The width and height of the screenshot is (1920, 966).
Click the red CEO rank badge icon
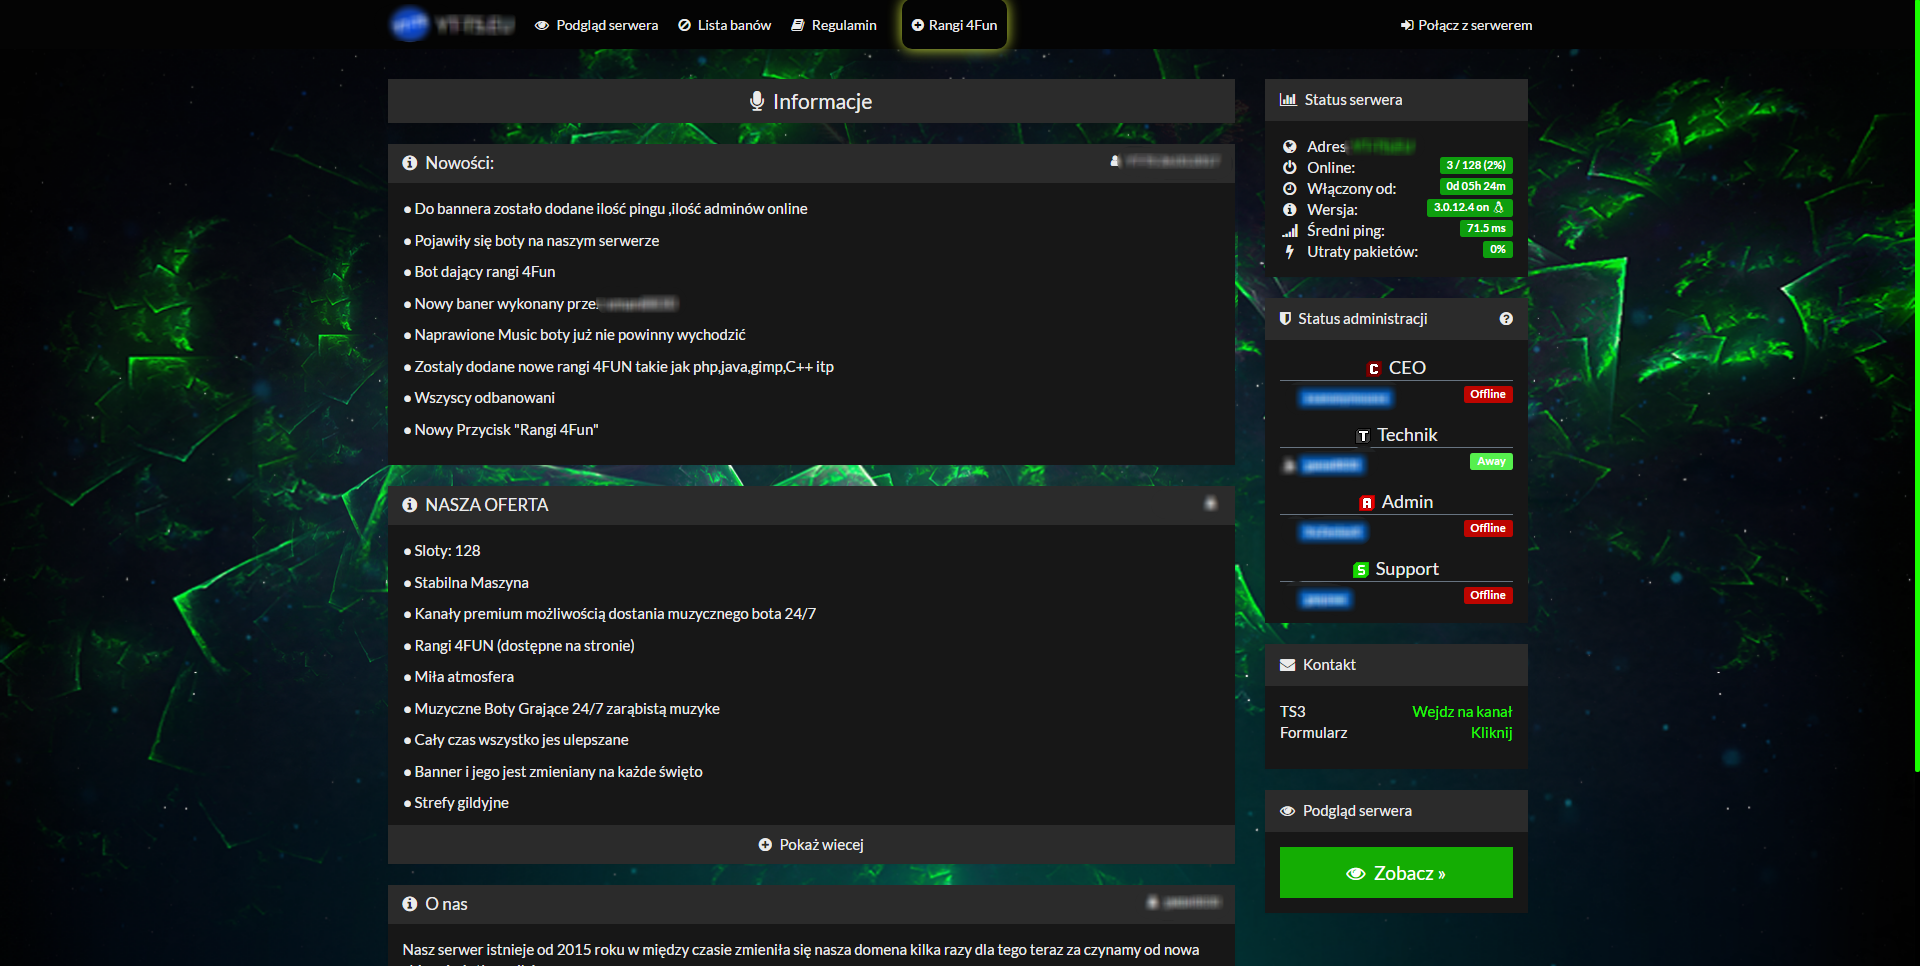pos(1374,369)
